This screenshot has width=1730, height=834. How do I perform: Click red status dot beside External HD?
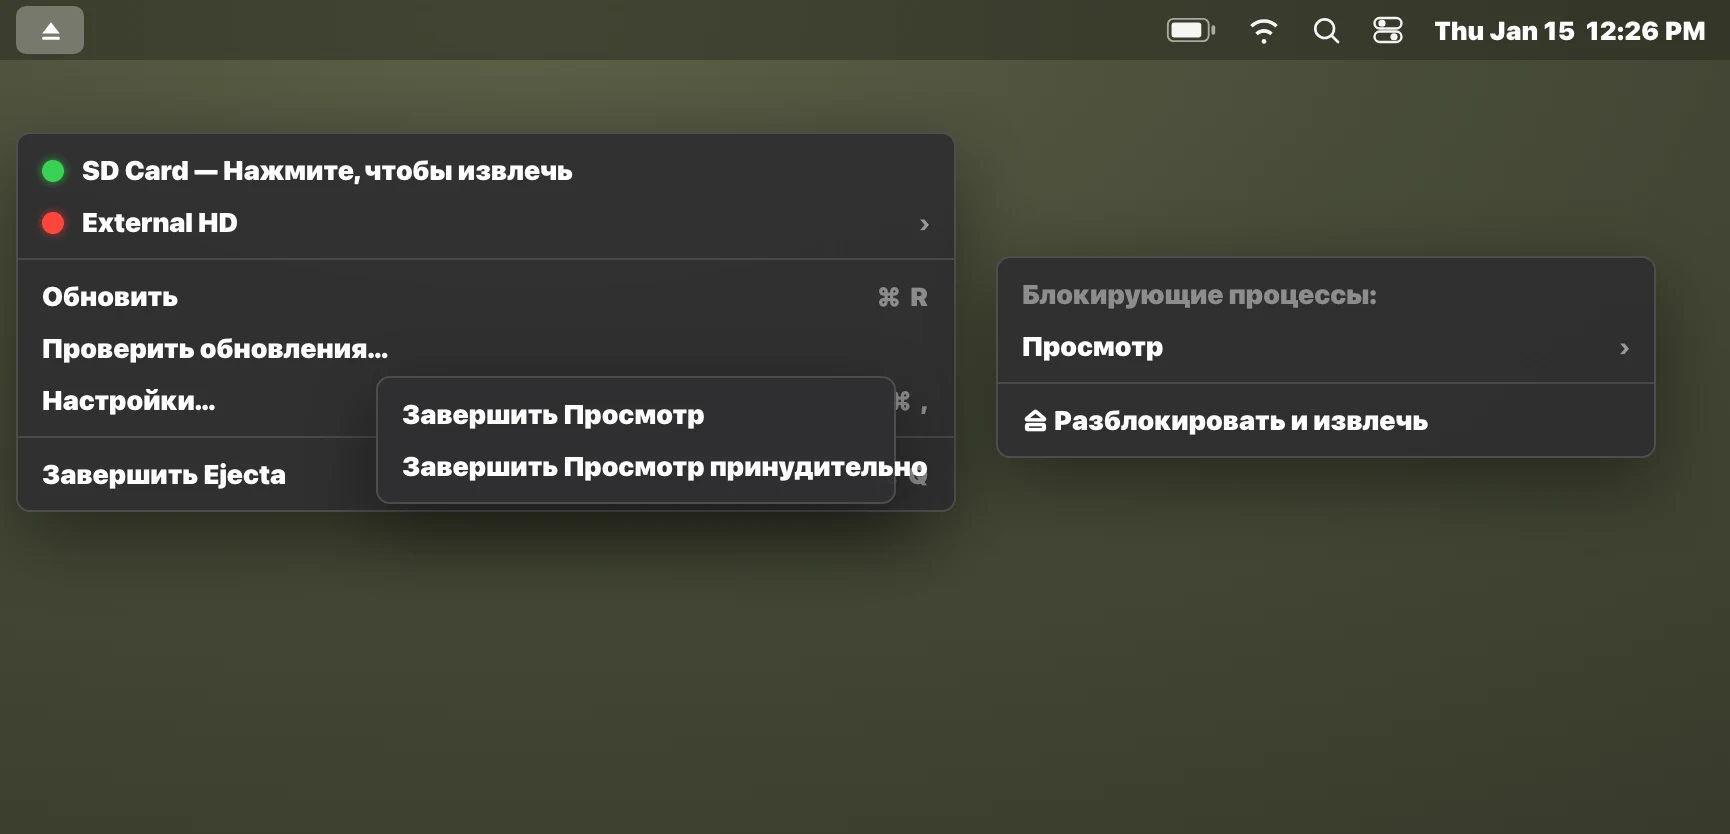coord(53,223)
